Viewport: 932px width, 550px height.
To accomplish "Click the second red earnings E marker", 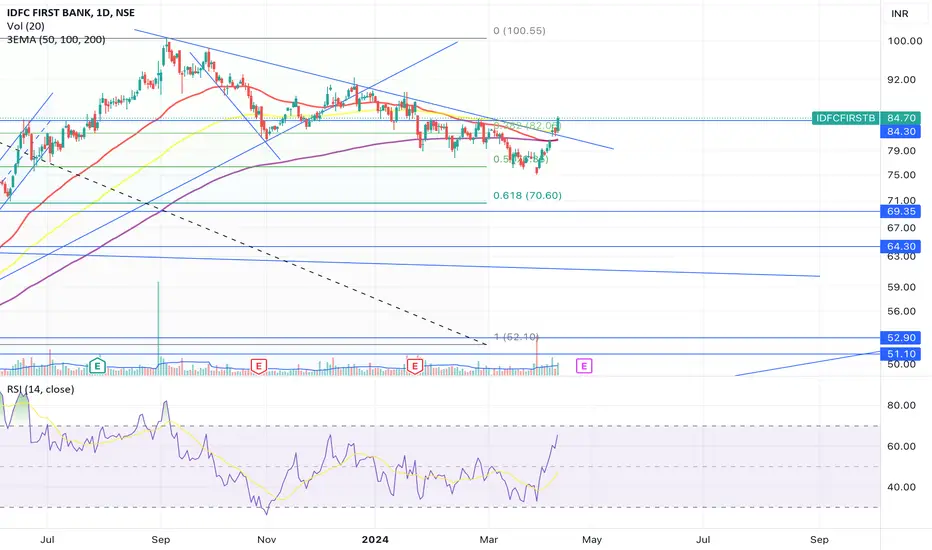I will (x=415, y=366).
